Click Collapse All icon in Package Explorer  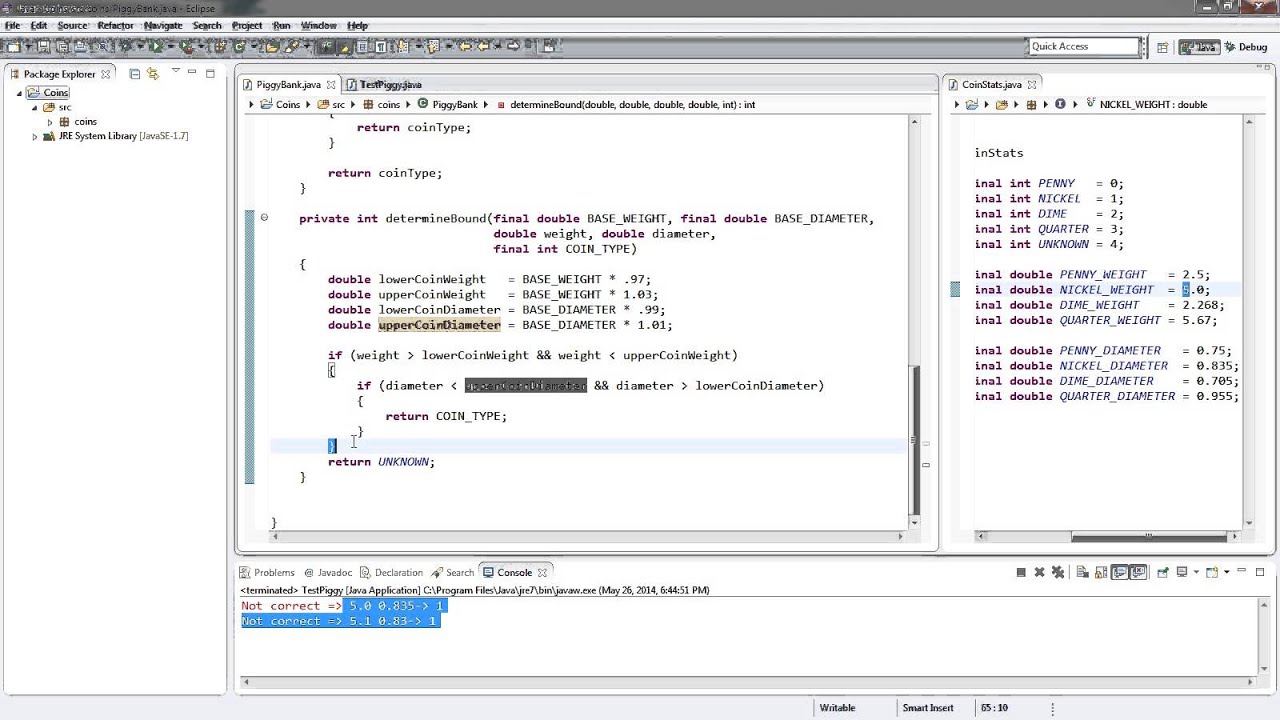pos(135,73)
